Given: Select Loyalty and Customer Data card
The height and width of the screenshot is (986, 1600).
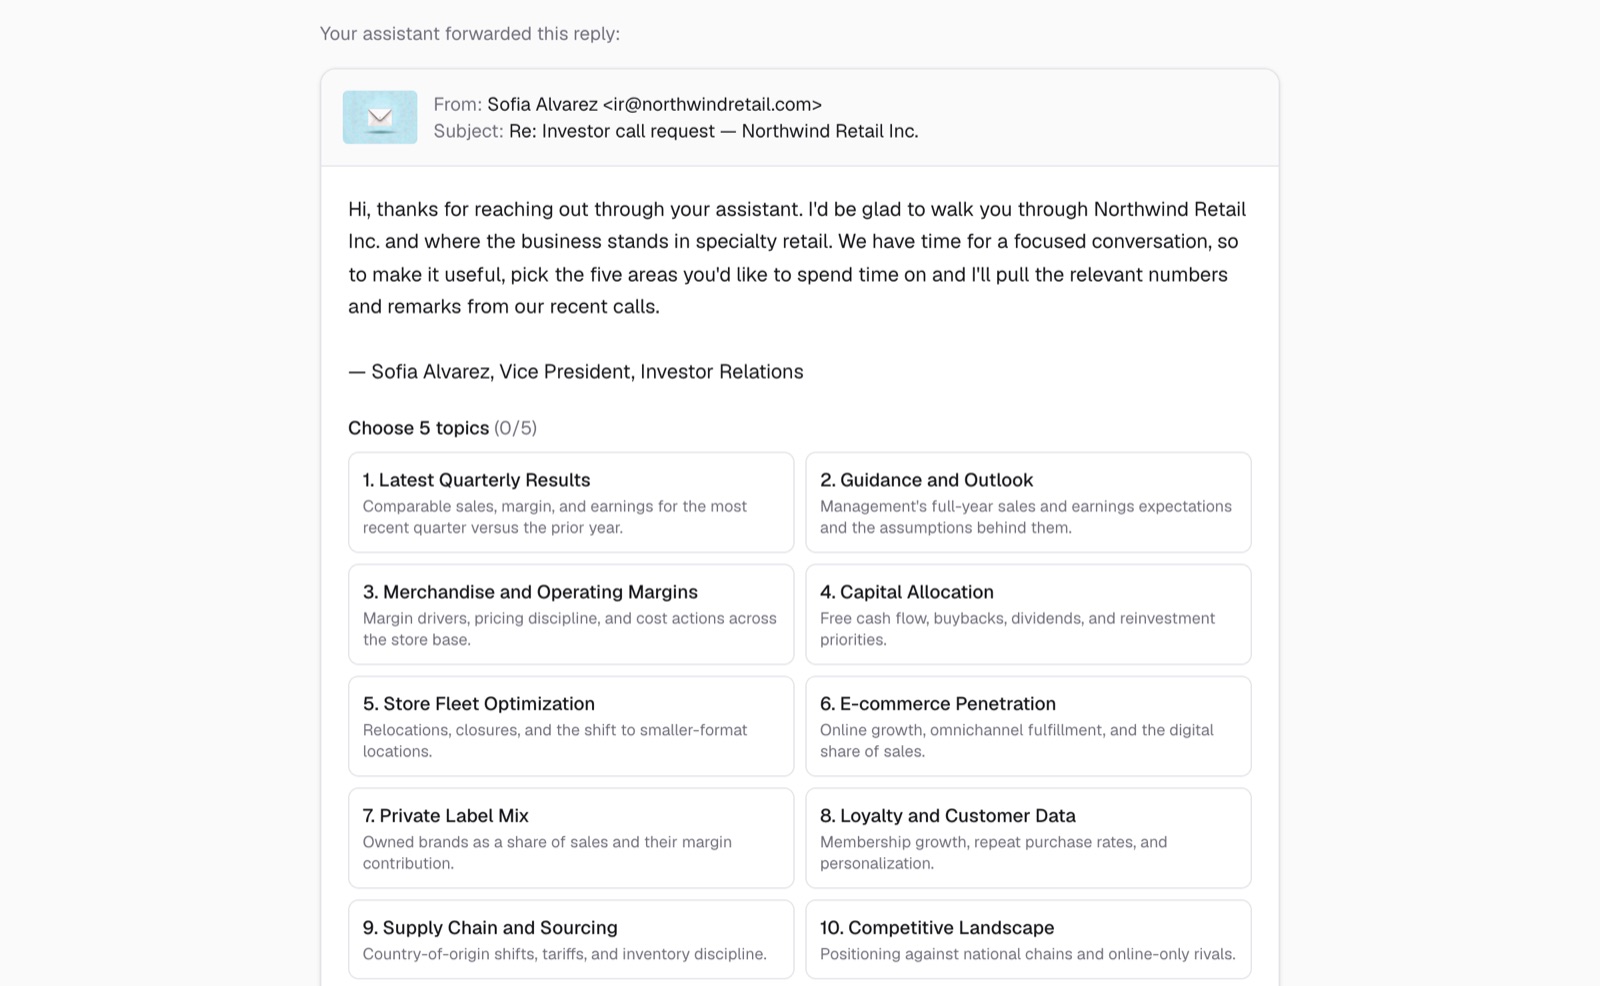Looking at the screenshot, I should 1028,838.
